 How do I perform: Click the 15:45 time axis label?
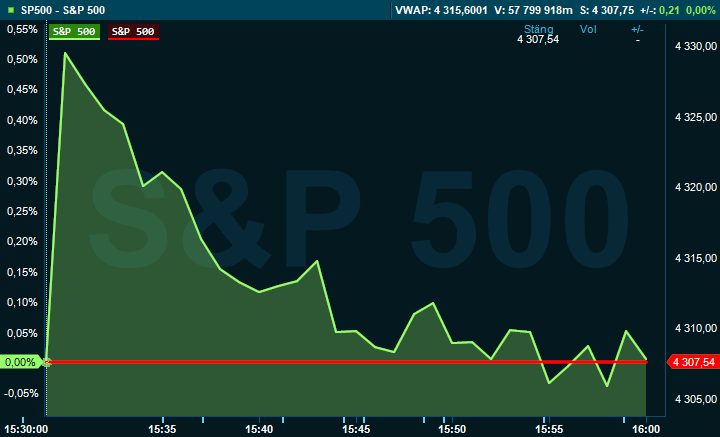click(356, 429)
